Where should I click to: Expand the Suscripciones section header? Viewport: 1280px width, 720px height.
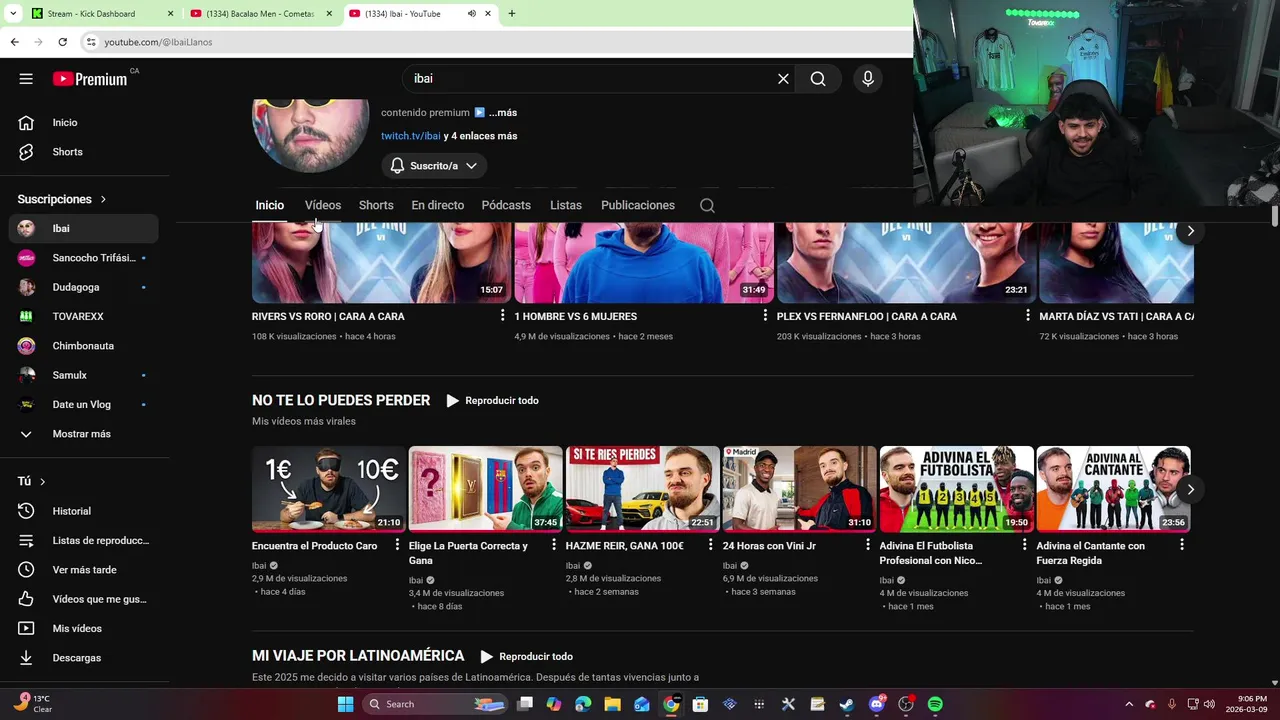[x=62, y=199]
